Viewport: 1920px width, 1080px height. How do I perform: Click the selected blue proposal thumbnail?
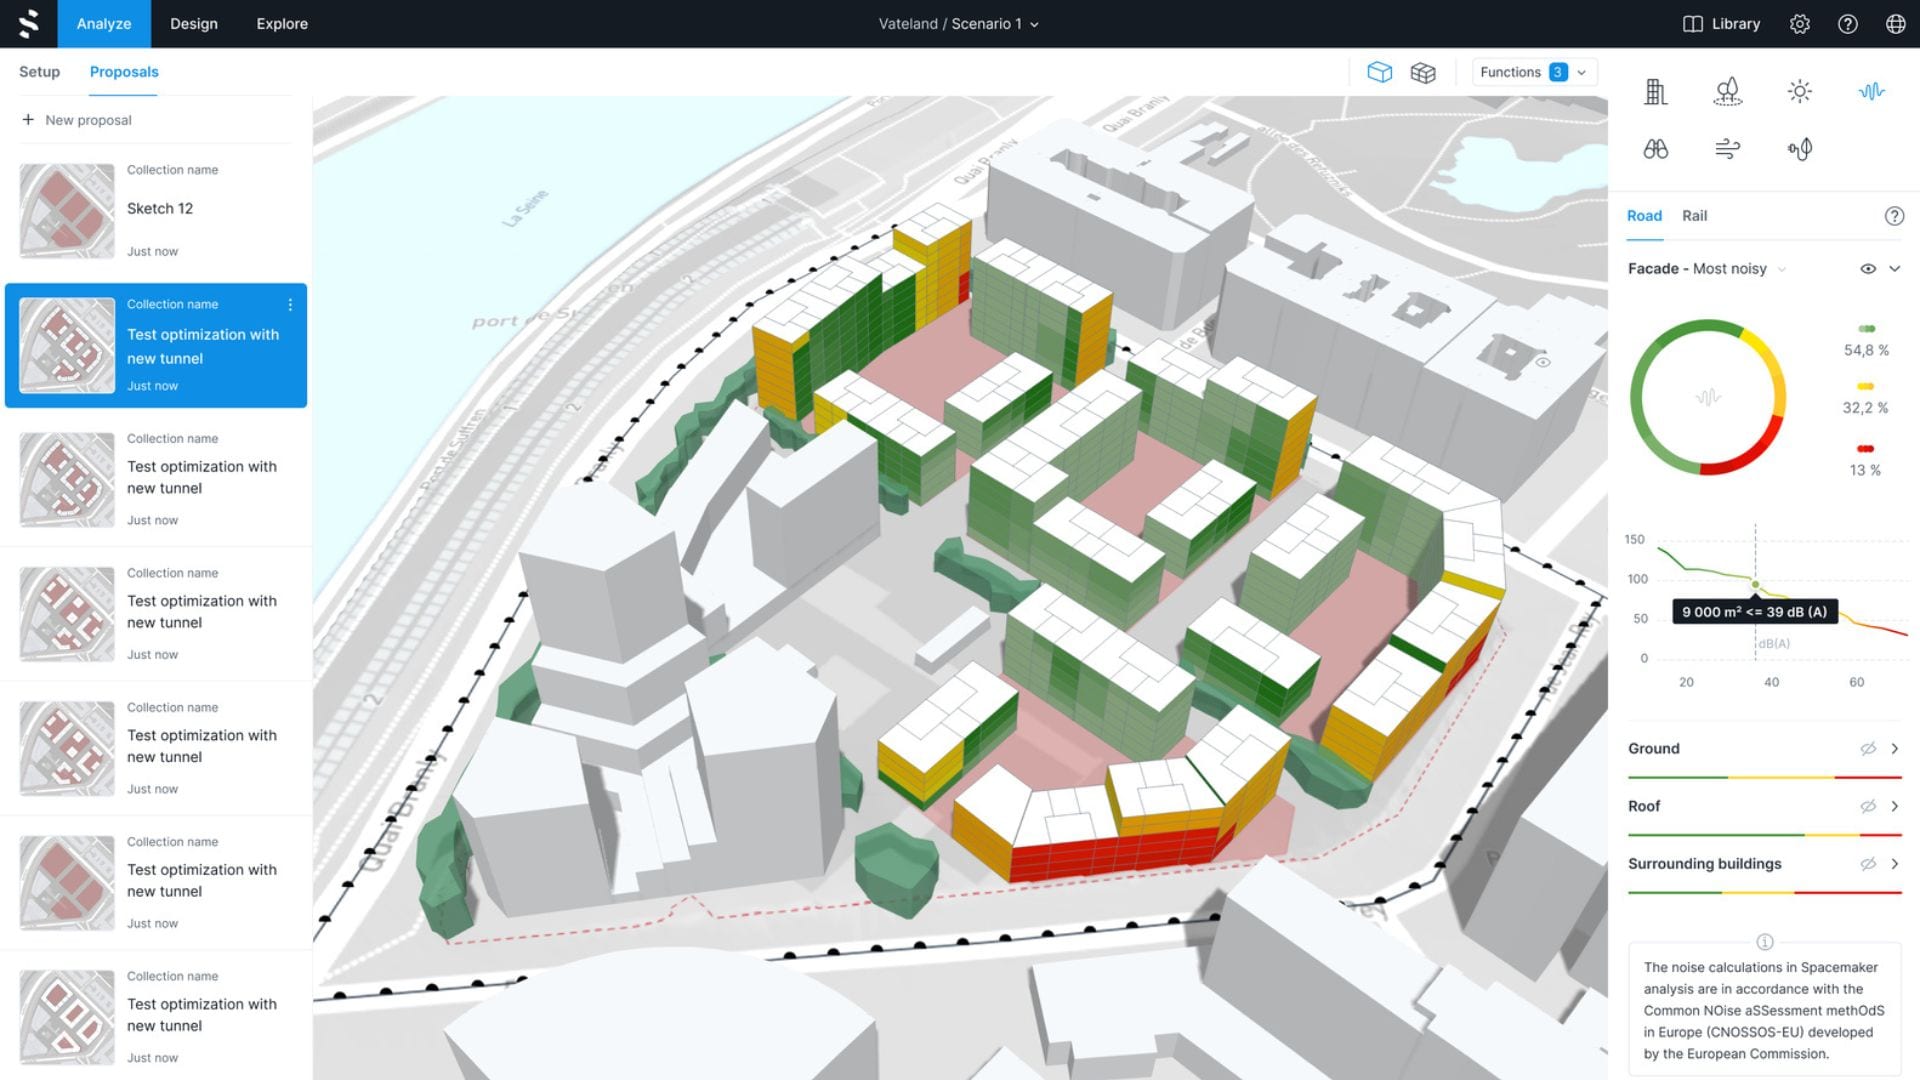click(67, 345)
